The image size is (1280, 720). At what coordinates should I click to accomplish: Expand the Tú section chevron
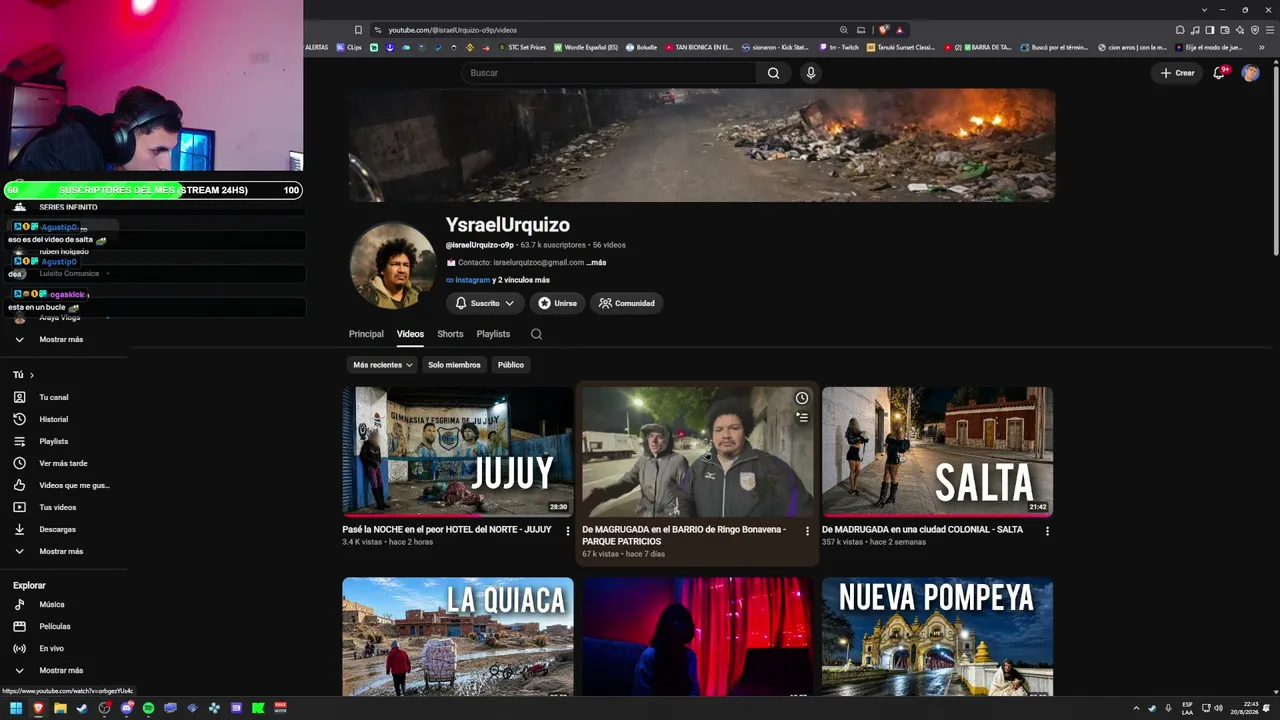pos(32,375)
